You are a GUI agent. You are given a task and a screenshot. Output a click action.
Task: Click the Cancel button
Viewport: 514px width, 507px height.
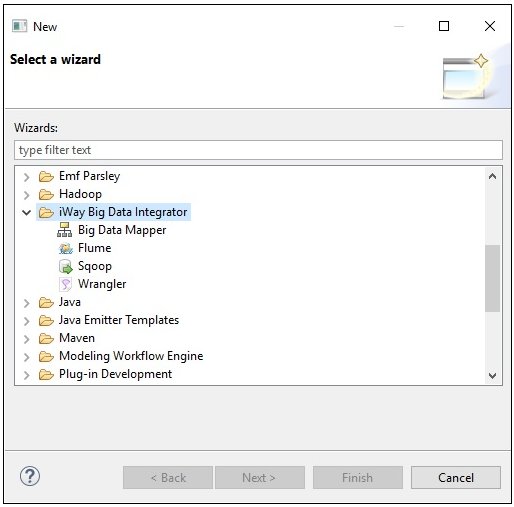[x=456, y=477]
